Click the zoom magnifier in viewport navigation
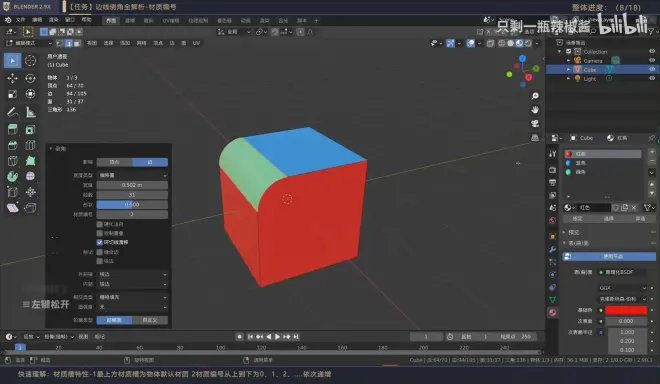The width and height of the screenshot is (660, 384). point(535,96)
